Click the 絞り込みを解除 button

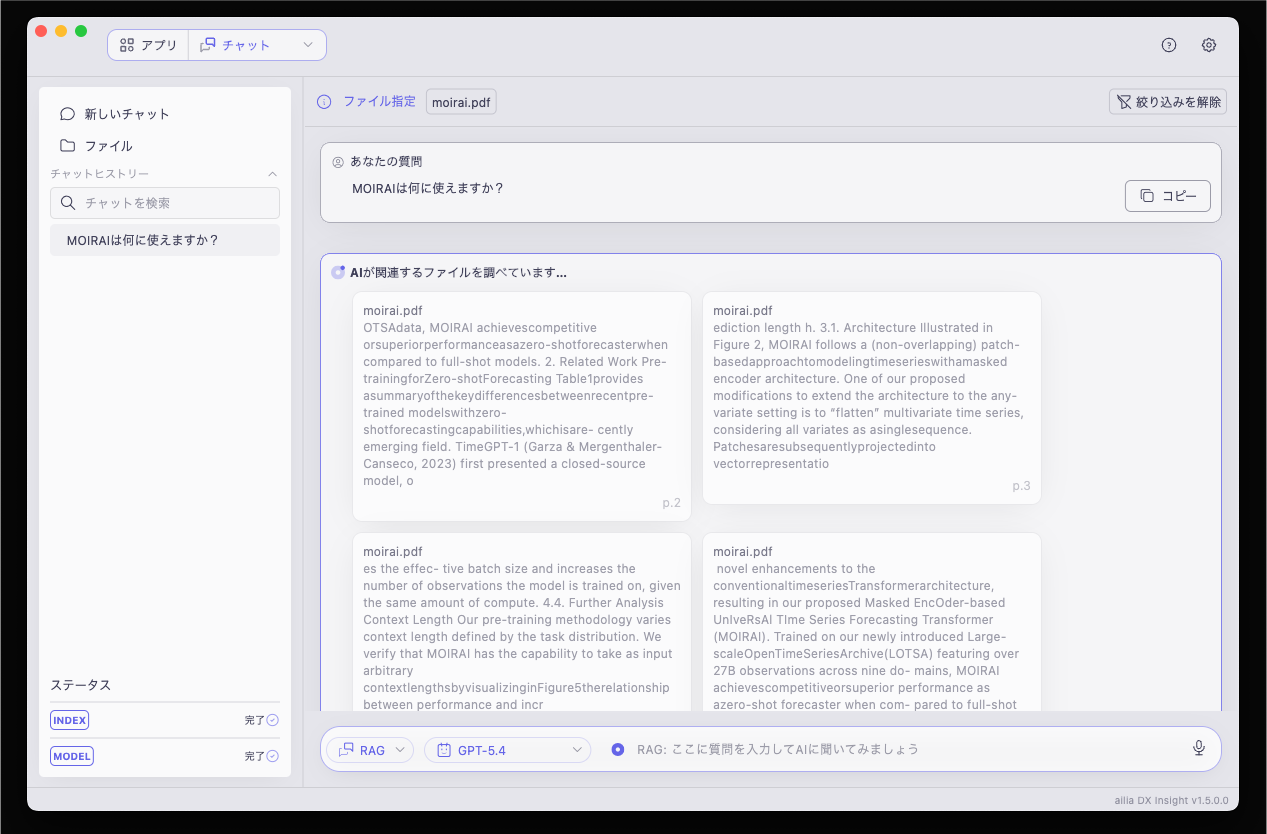point(1168,102)
